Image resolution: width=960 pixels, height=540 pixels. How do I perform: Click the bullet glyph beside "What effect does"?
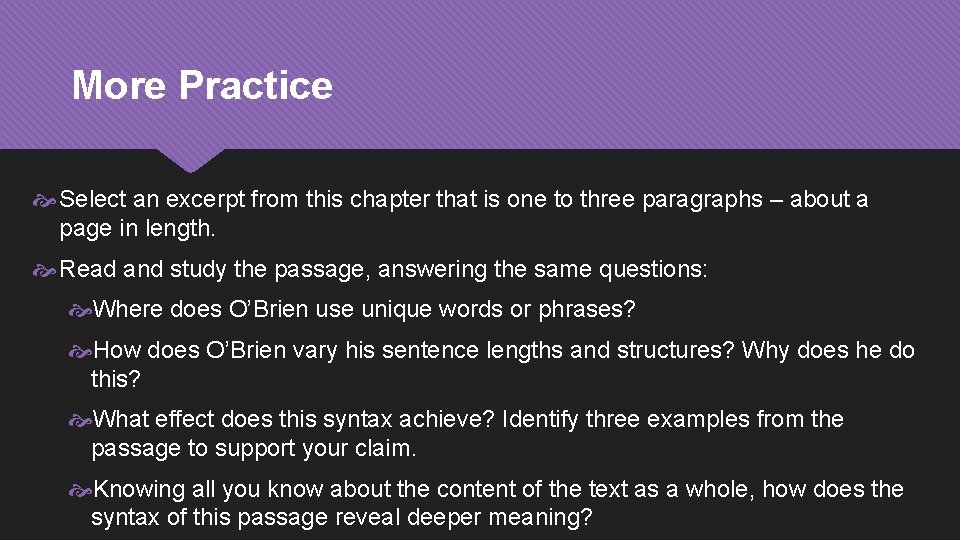point(82,420)
